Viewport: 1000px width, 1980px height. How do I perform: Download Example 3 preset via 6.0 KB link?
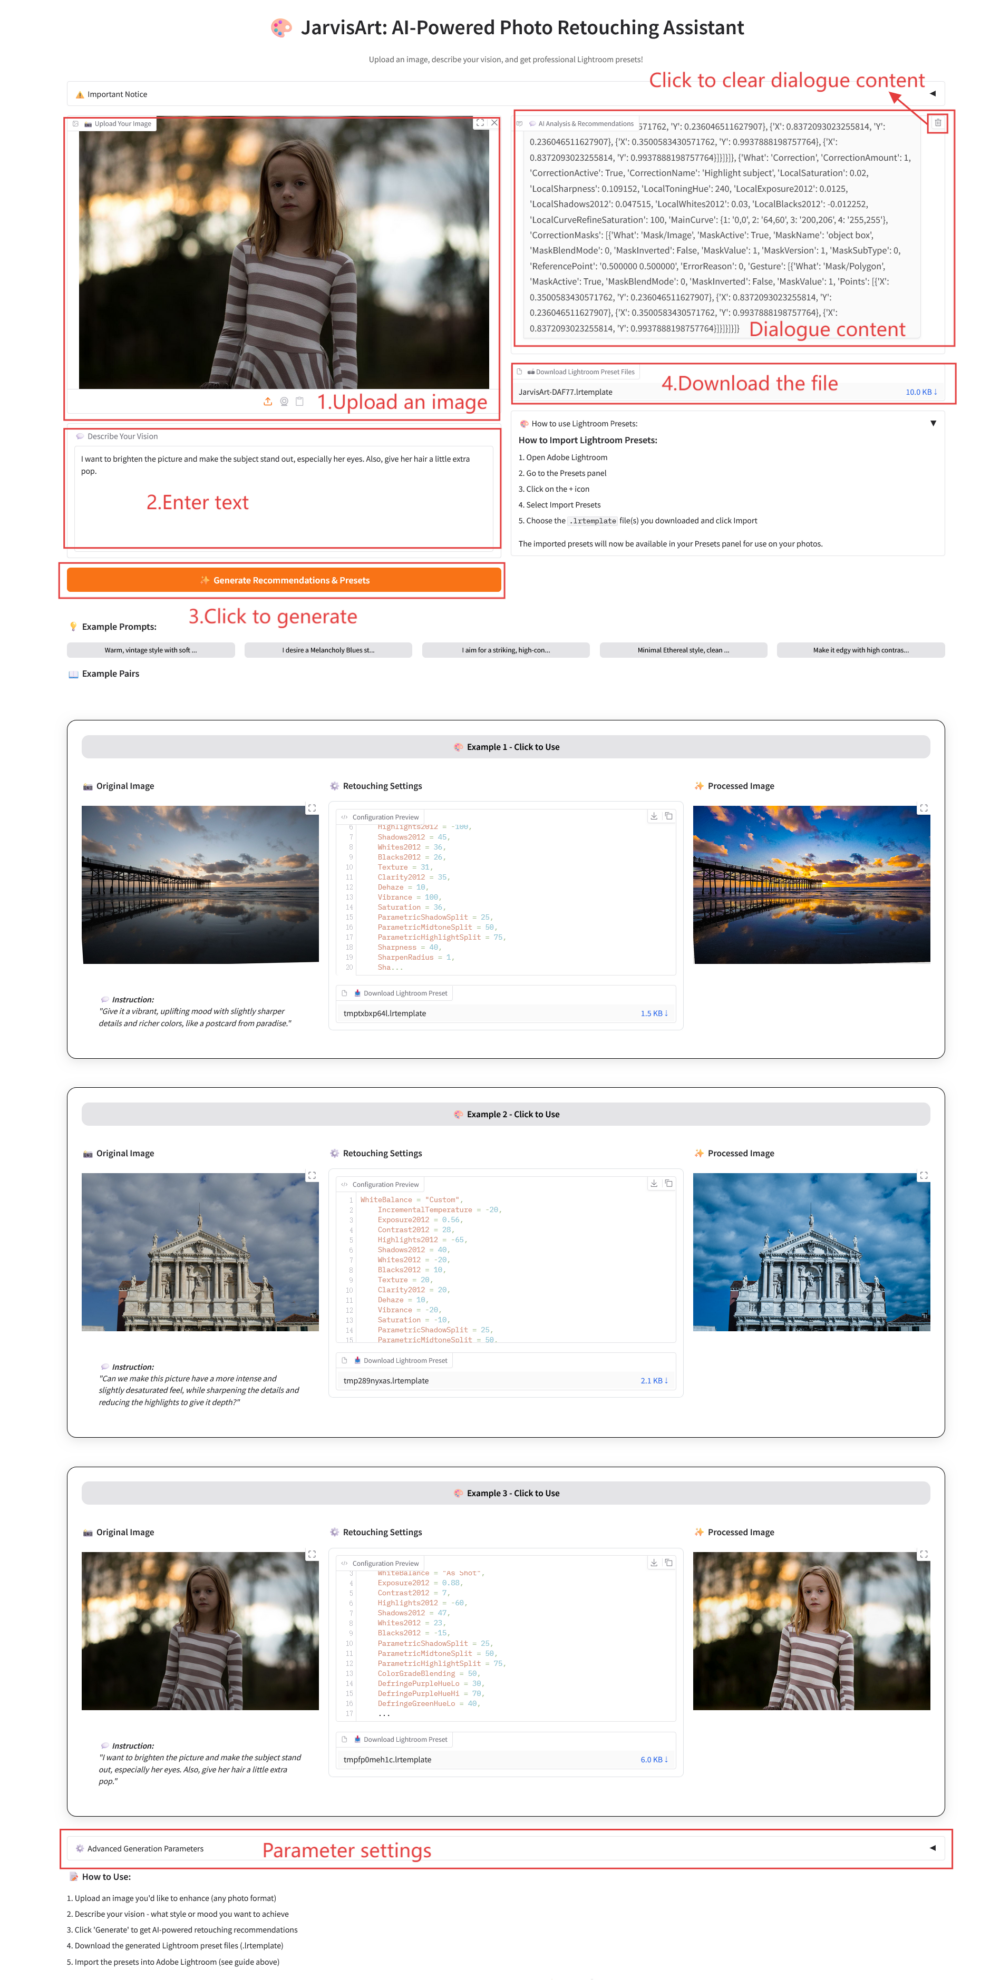(x=653, y=1759)
